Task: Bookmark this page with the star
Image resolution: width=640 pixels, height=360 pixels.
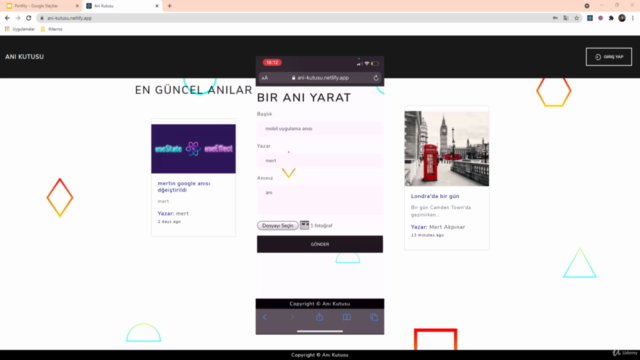Action: 576,18
